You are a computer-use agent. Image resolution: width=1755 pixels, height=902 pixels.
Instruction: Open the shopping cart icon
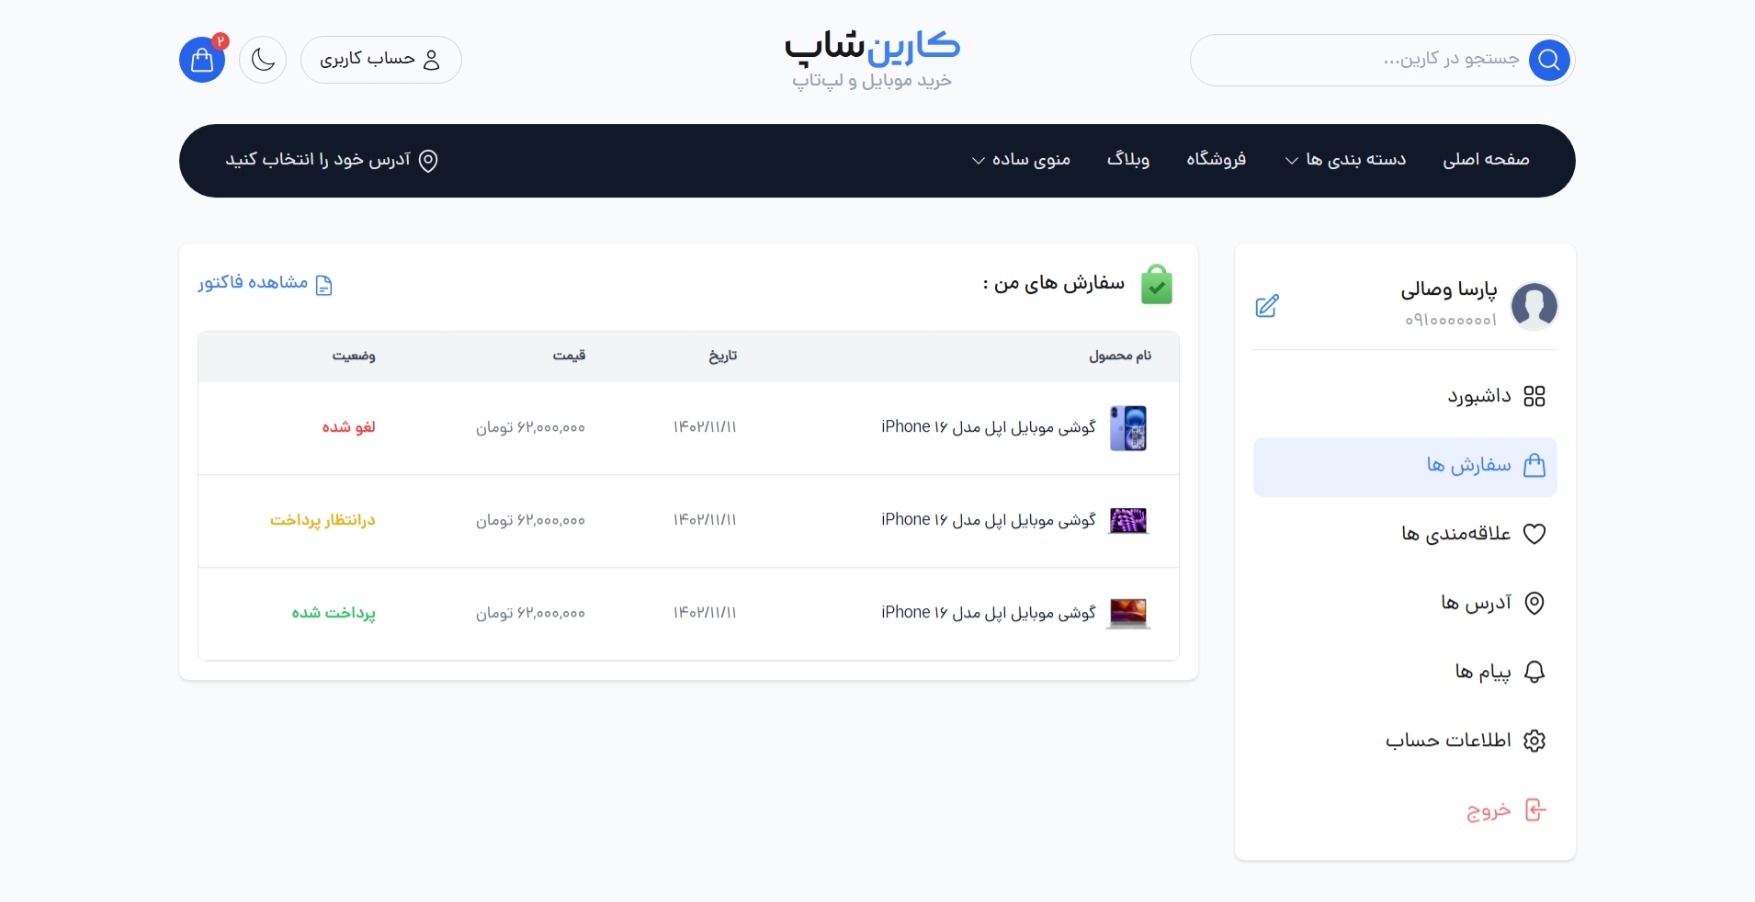point(202,60)
